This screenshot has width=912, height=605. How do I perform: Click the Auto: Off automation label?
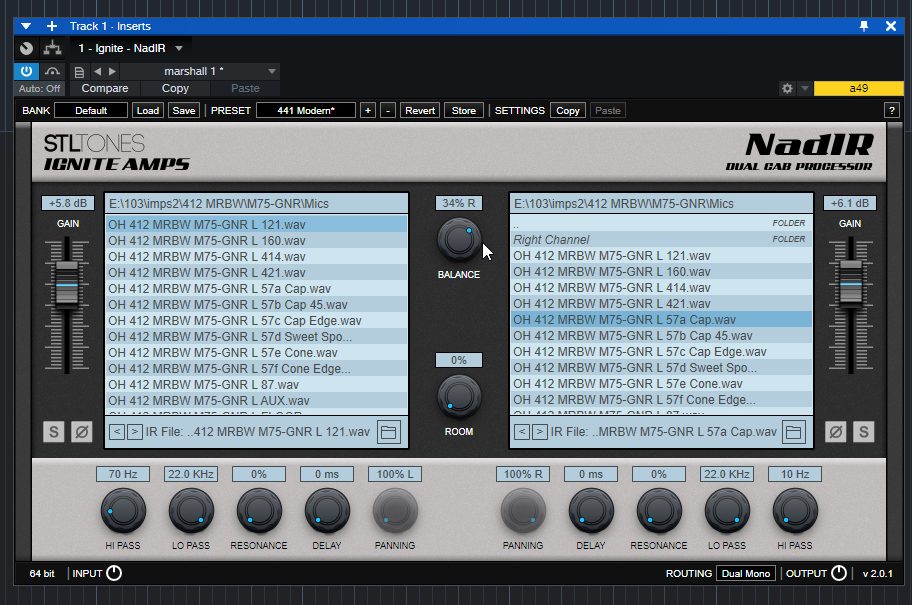[x=40, y=88]
